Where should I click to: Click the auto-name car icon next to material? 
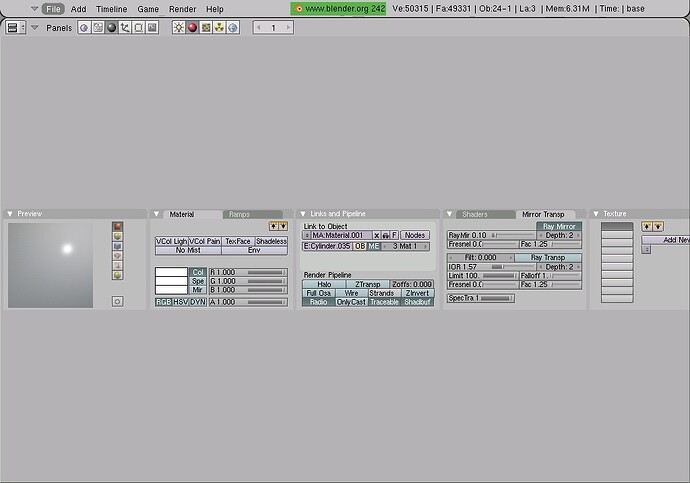point(385,235)
